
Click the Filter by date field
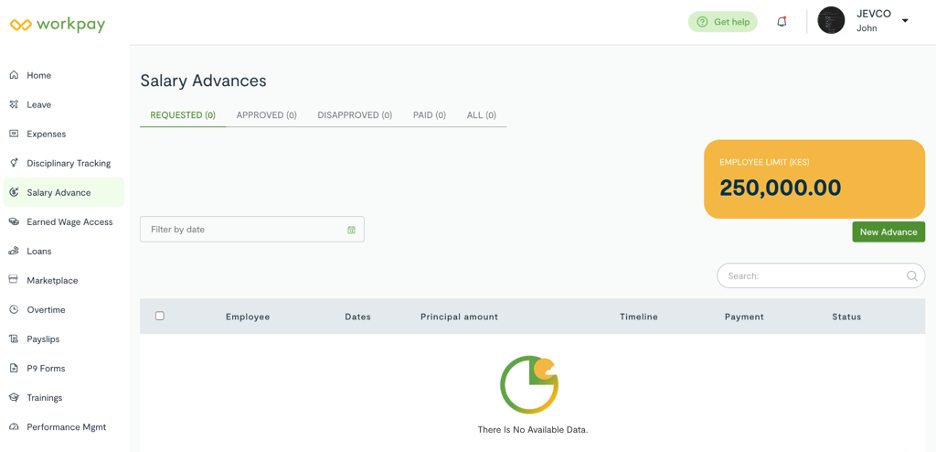point(252,229)
